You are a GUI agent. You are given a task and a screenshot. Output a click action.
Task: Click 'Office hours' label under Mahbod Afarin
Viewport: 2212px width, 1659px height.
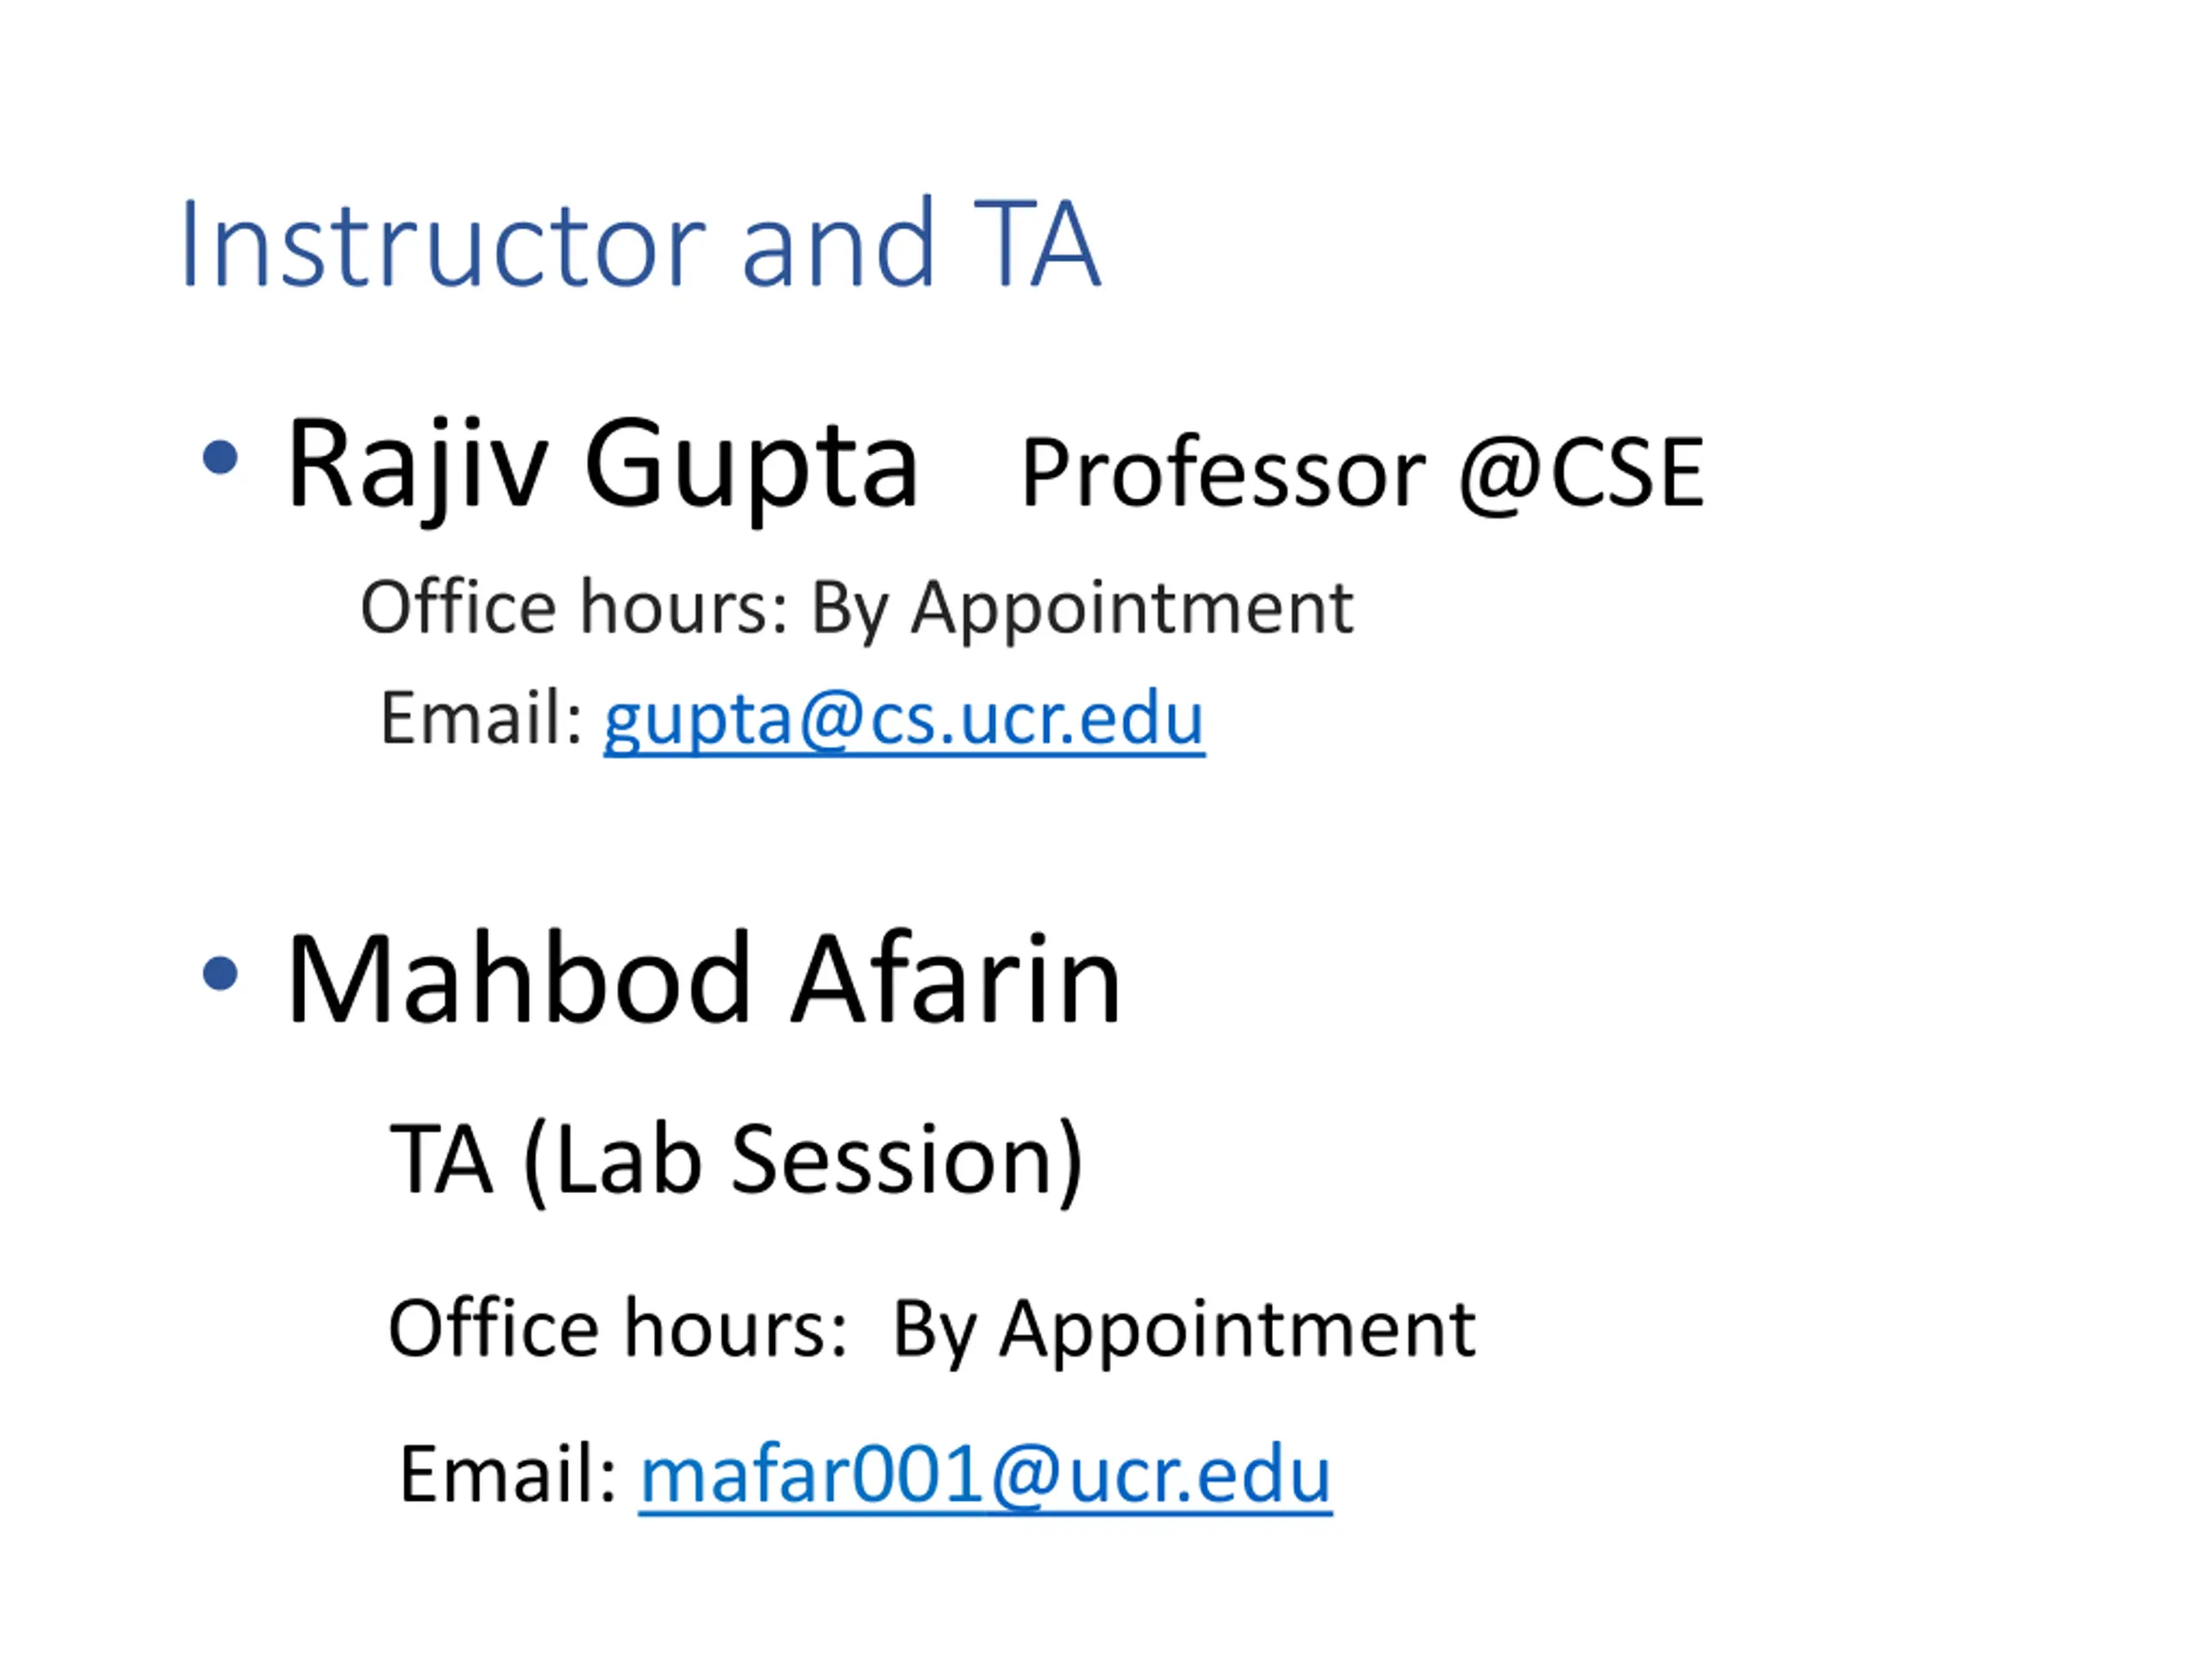[618, 1328]
